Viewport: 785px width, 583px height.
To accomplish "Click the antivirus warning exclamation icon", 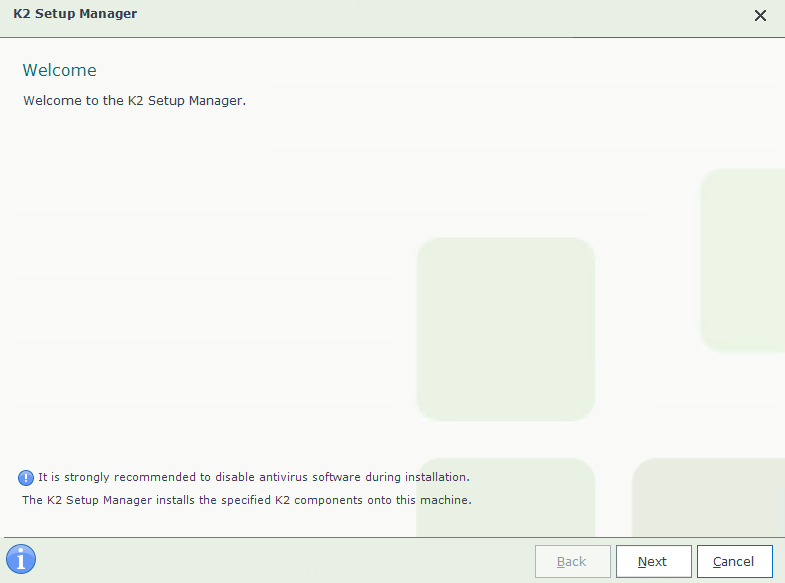I will pos(26,478).
